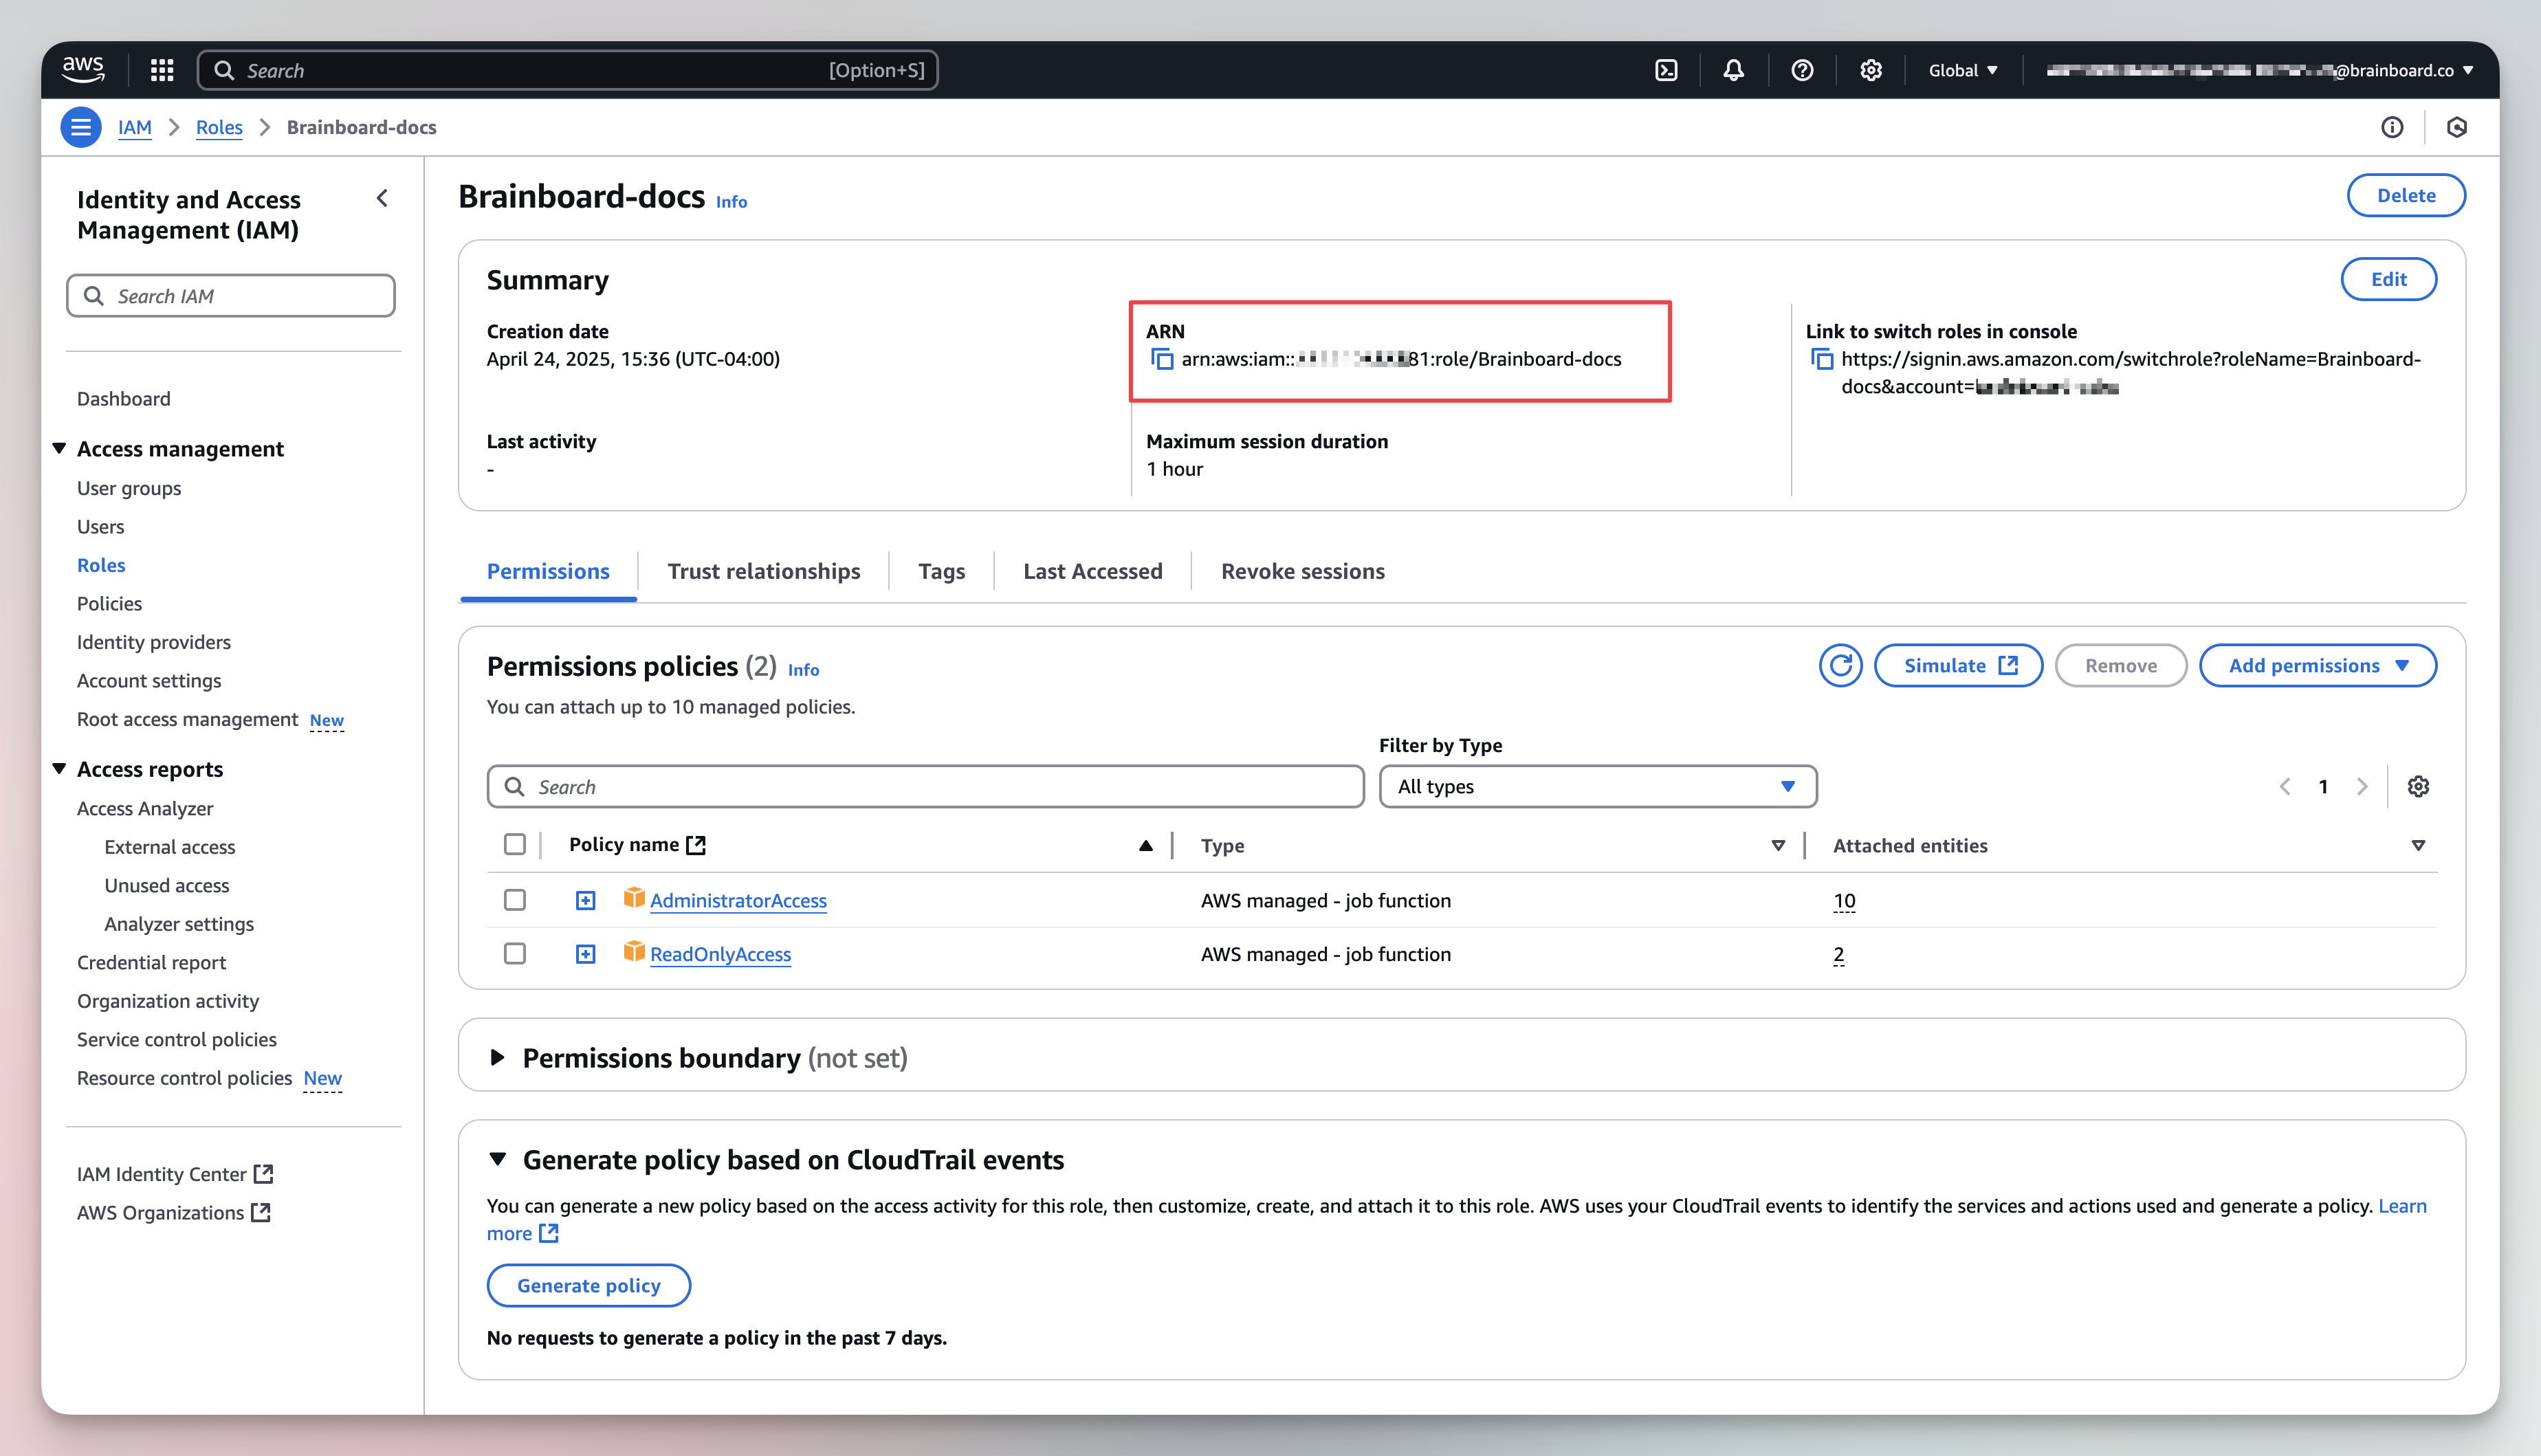Viewport: 2541px width, 1456px height.
Task: Expand the Permissions boundary section
Action: pos(497,1058)
